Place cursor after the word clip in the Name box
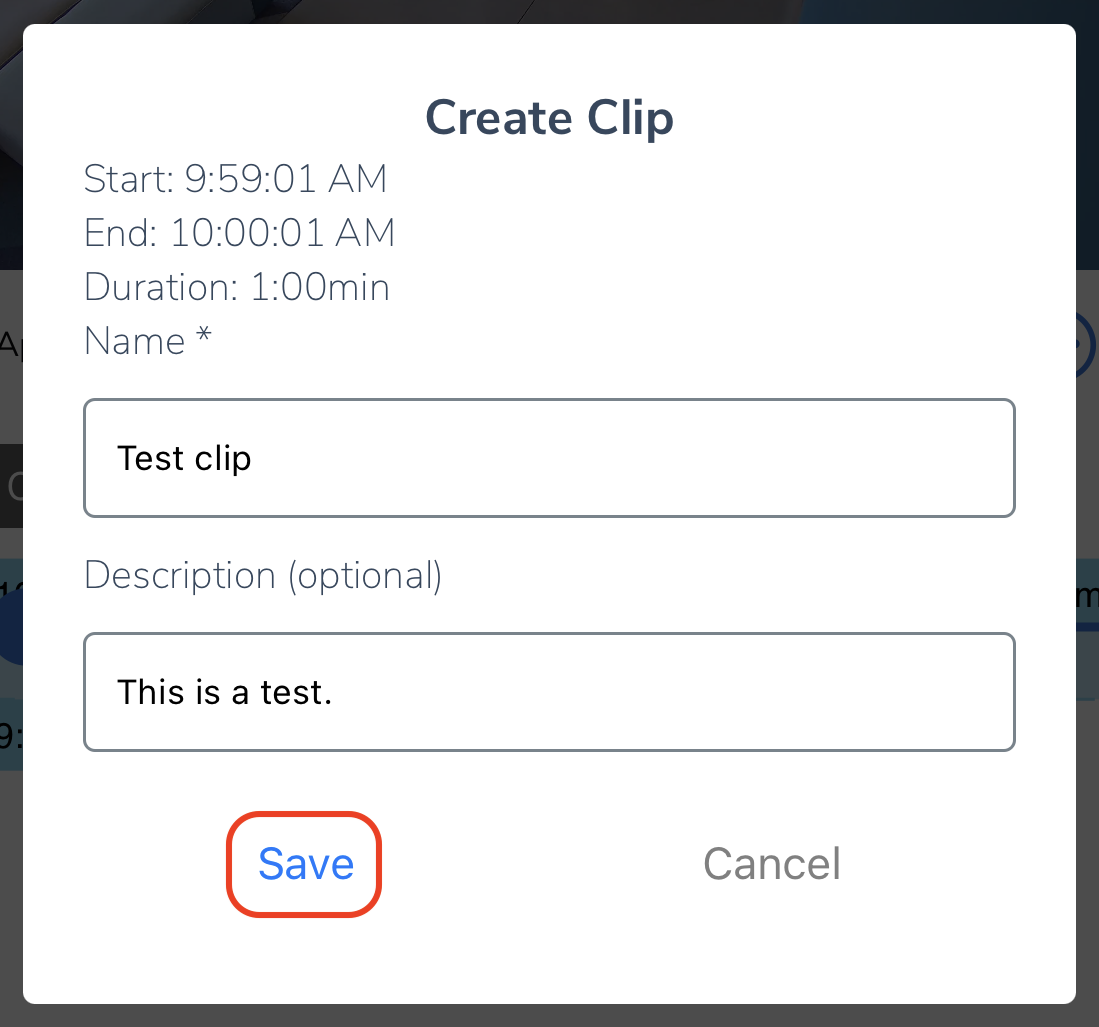 [252, 458]
